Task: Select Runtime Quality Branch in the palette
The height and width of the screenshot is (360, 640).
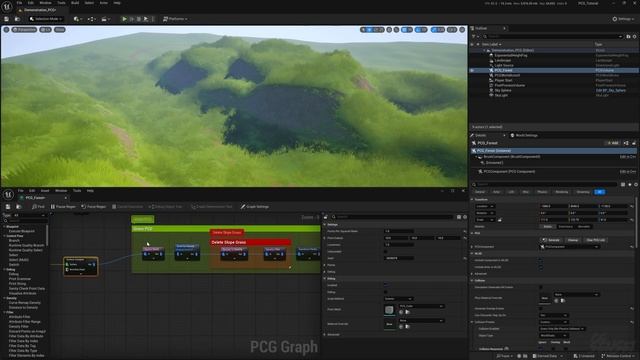Action: (x=26, y=245)
